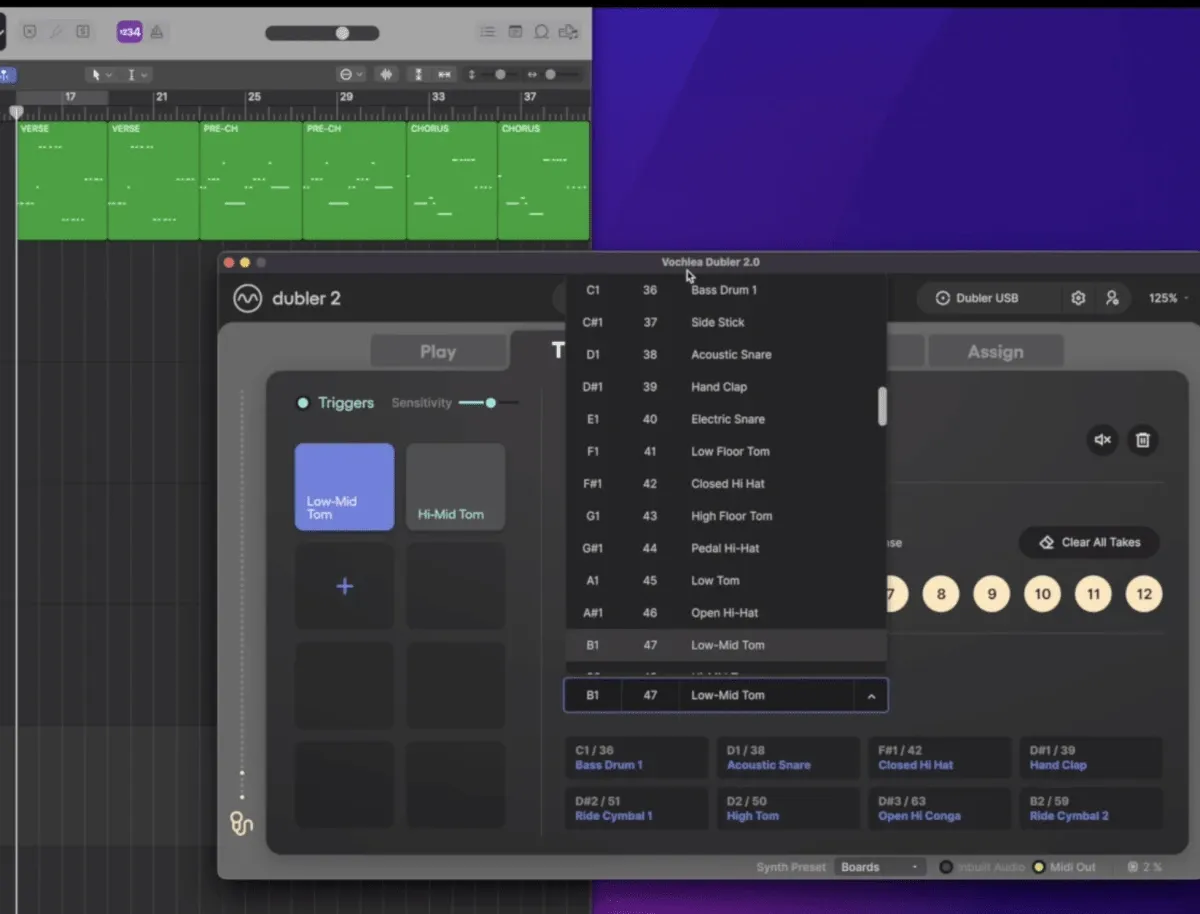Pick the D#2 / 51 Ride Cymbal 1 shortcut

click(x=636, y=808)
